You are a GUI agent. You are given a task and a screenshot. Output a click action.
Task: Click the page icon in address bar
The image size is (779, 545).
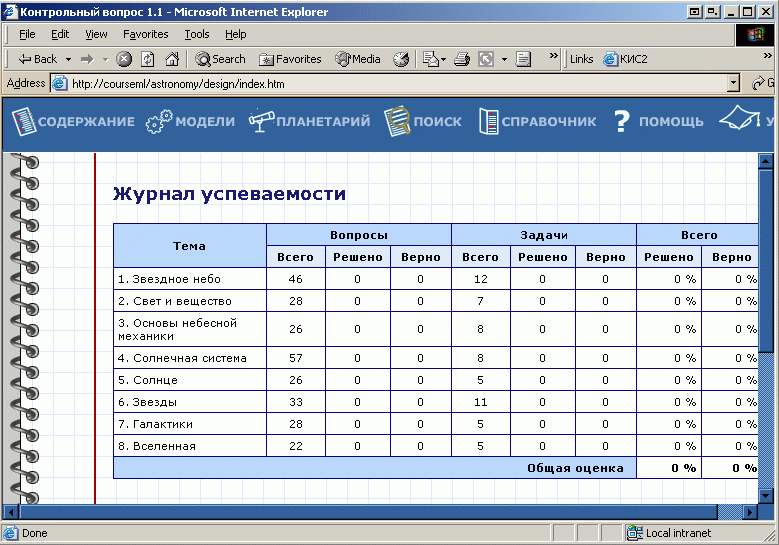point(60,83)
